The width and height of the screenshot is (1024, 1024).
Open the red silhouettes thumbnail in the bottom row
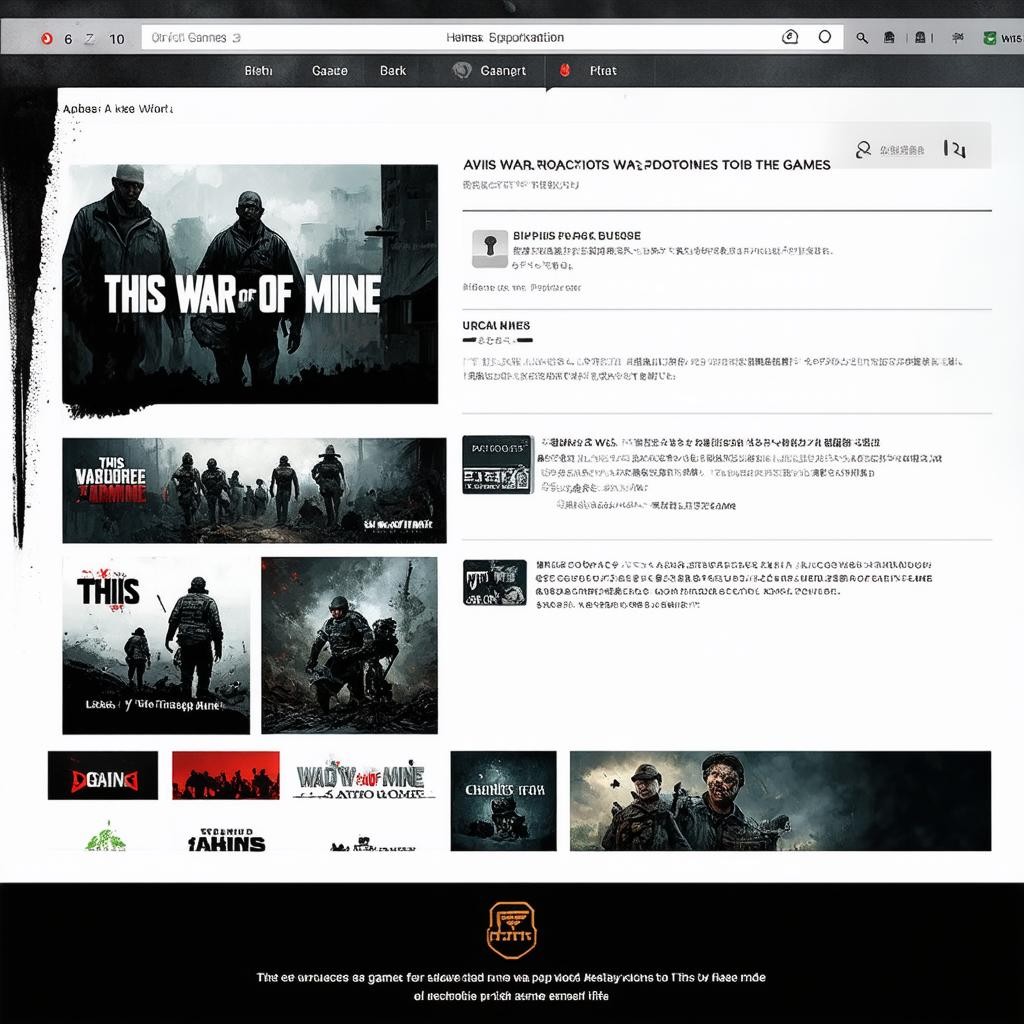coord(225,775)
